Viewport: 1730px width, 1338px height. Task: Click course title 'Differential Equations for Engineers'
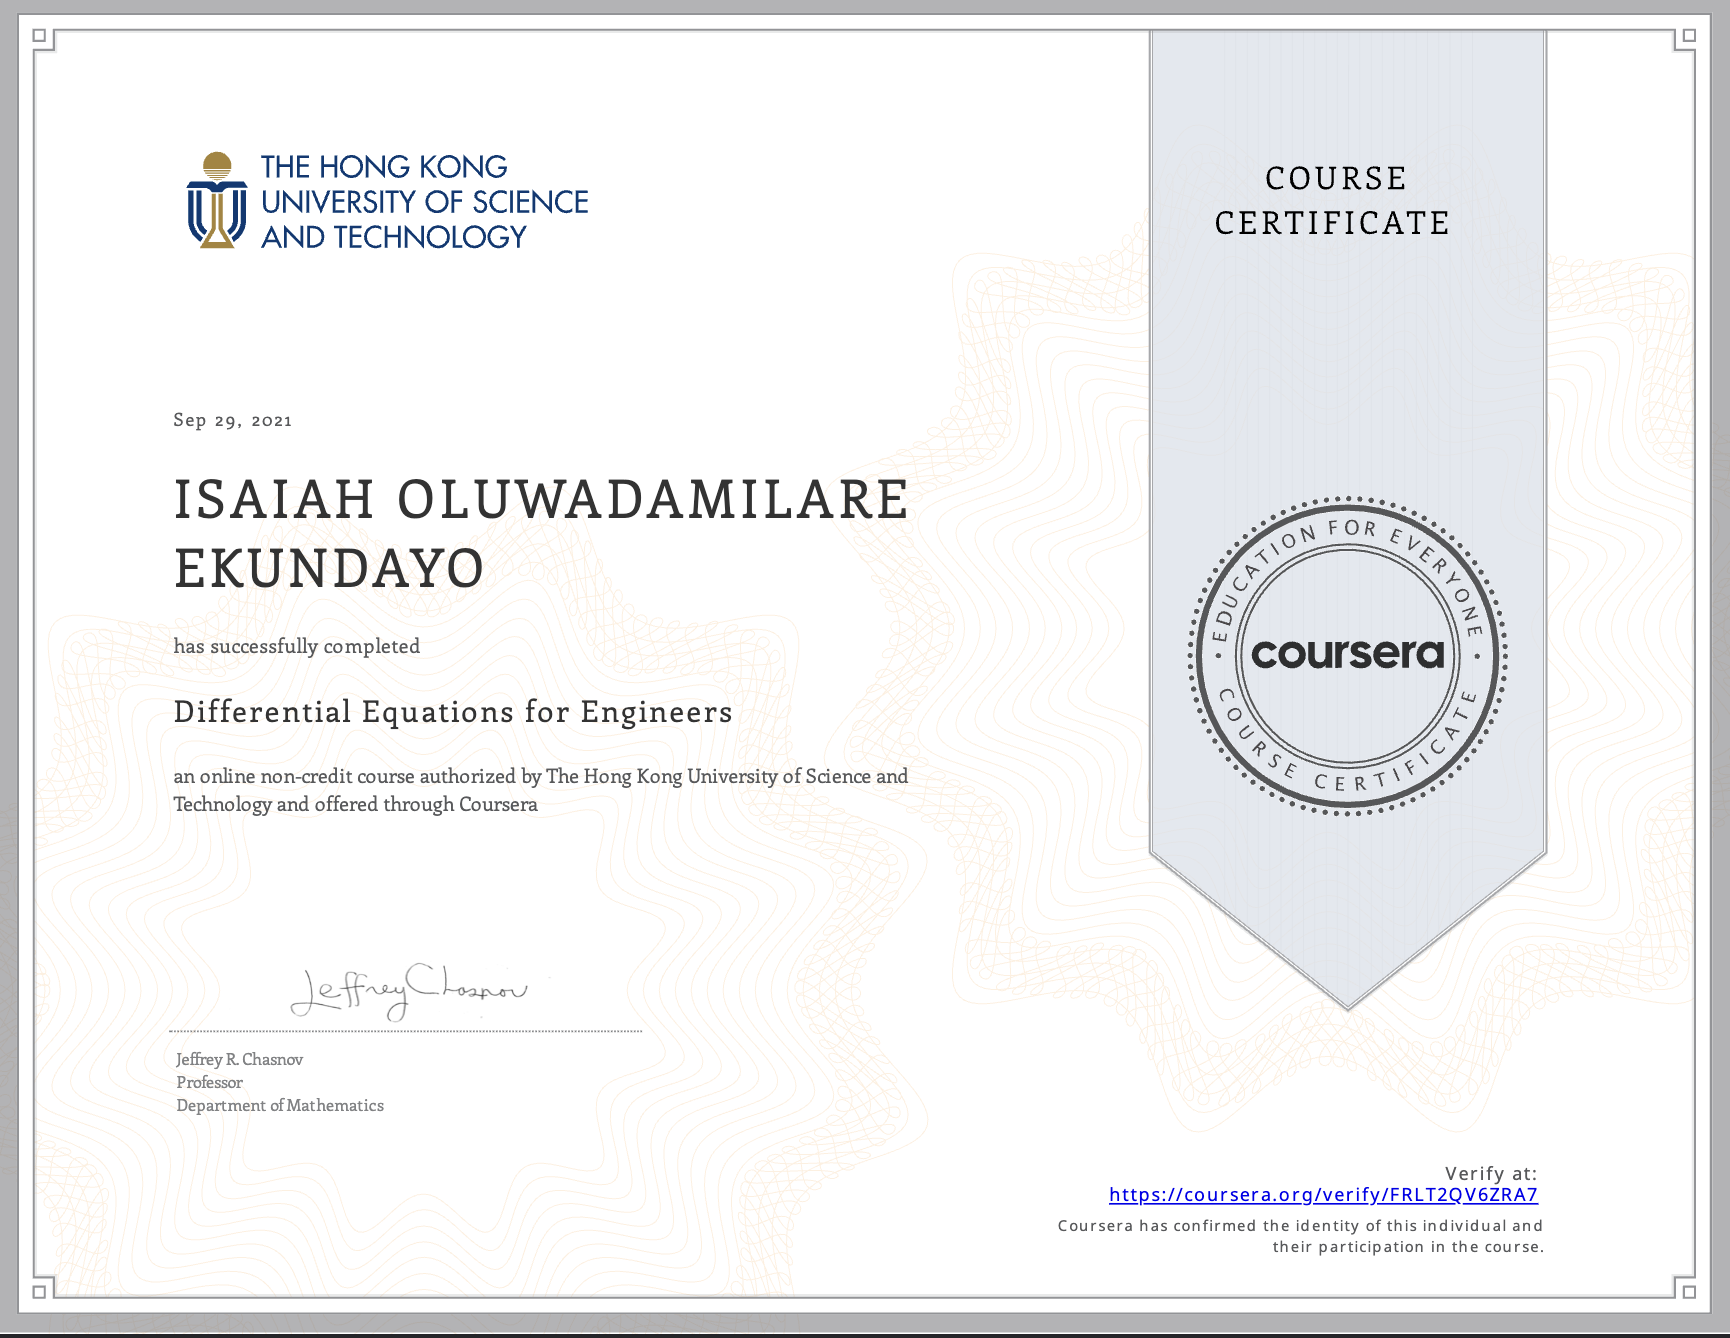pos(453,712)
